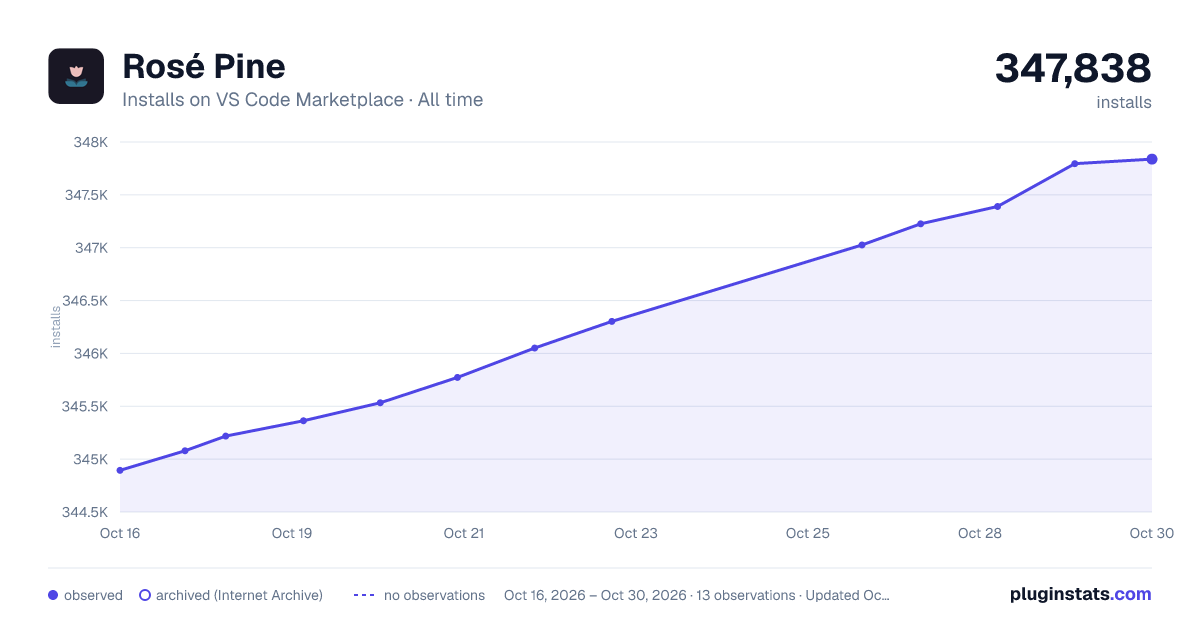Click the Oct 16 x-axis label
The width and height of the screenshot is (1200, 630).
[x=120, y=533]
